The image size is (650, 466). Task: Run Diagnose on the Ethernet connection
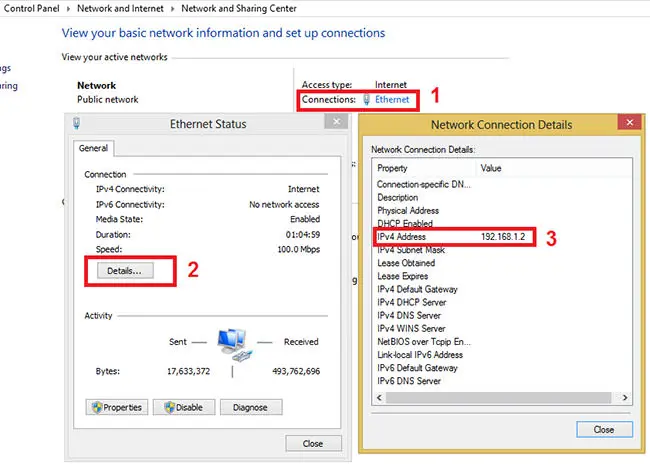coord(251,407)
